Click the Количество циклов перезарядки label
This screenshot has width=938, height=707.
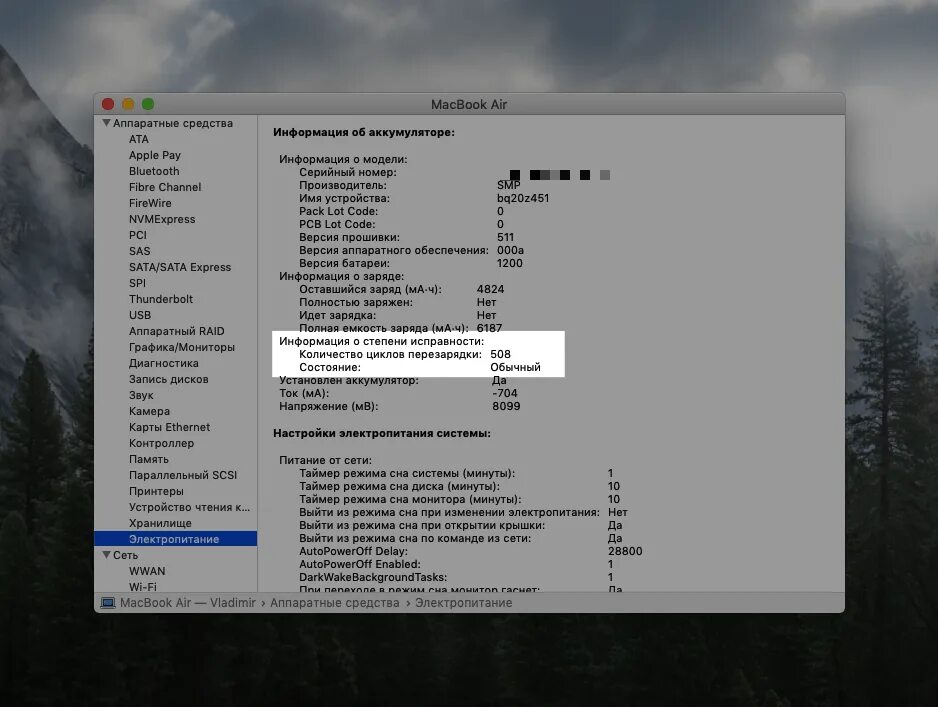click(391, 354)
